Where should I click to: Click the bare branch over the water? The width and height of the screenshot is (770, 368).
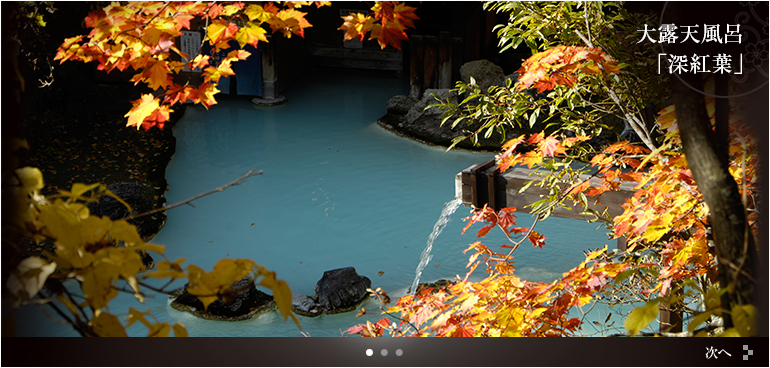[x=196, y=195]
